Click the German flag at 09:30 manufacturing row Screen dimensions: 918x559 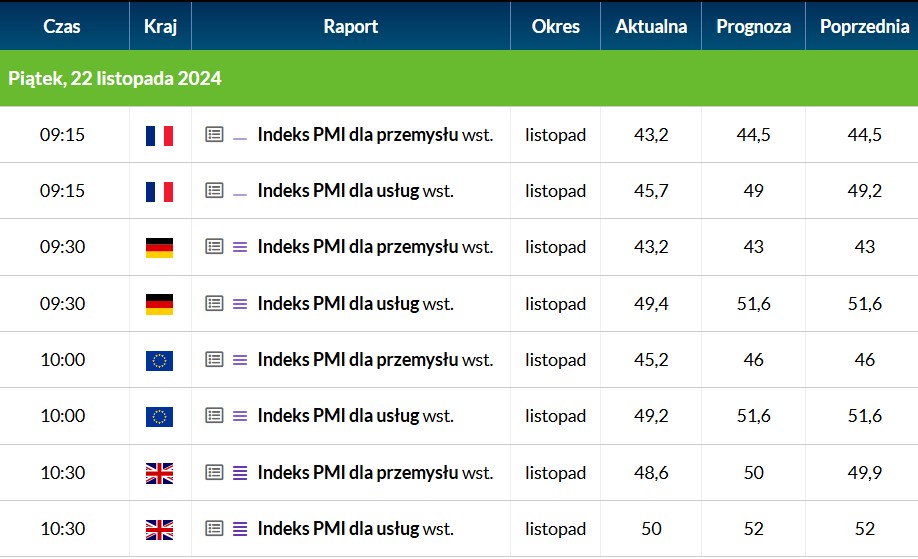coord(159,248)
